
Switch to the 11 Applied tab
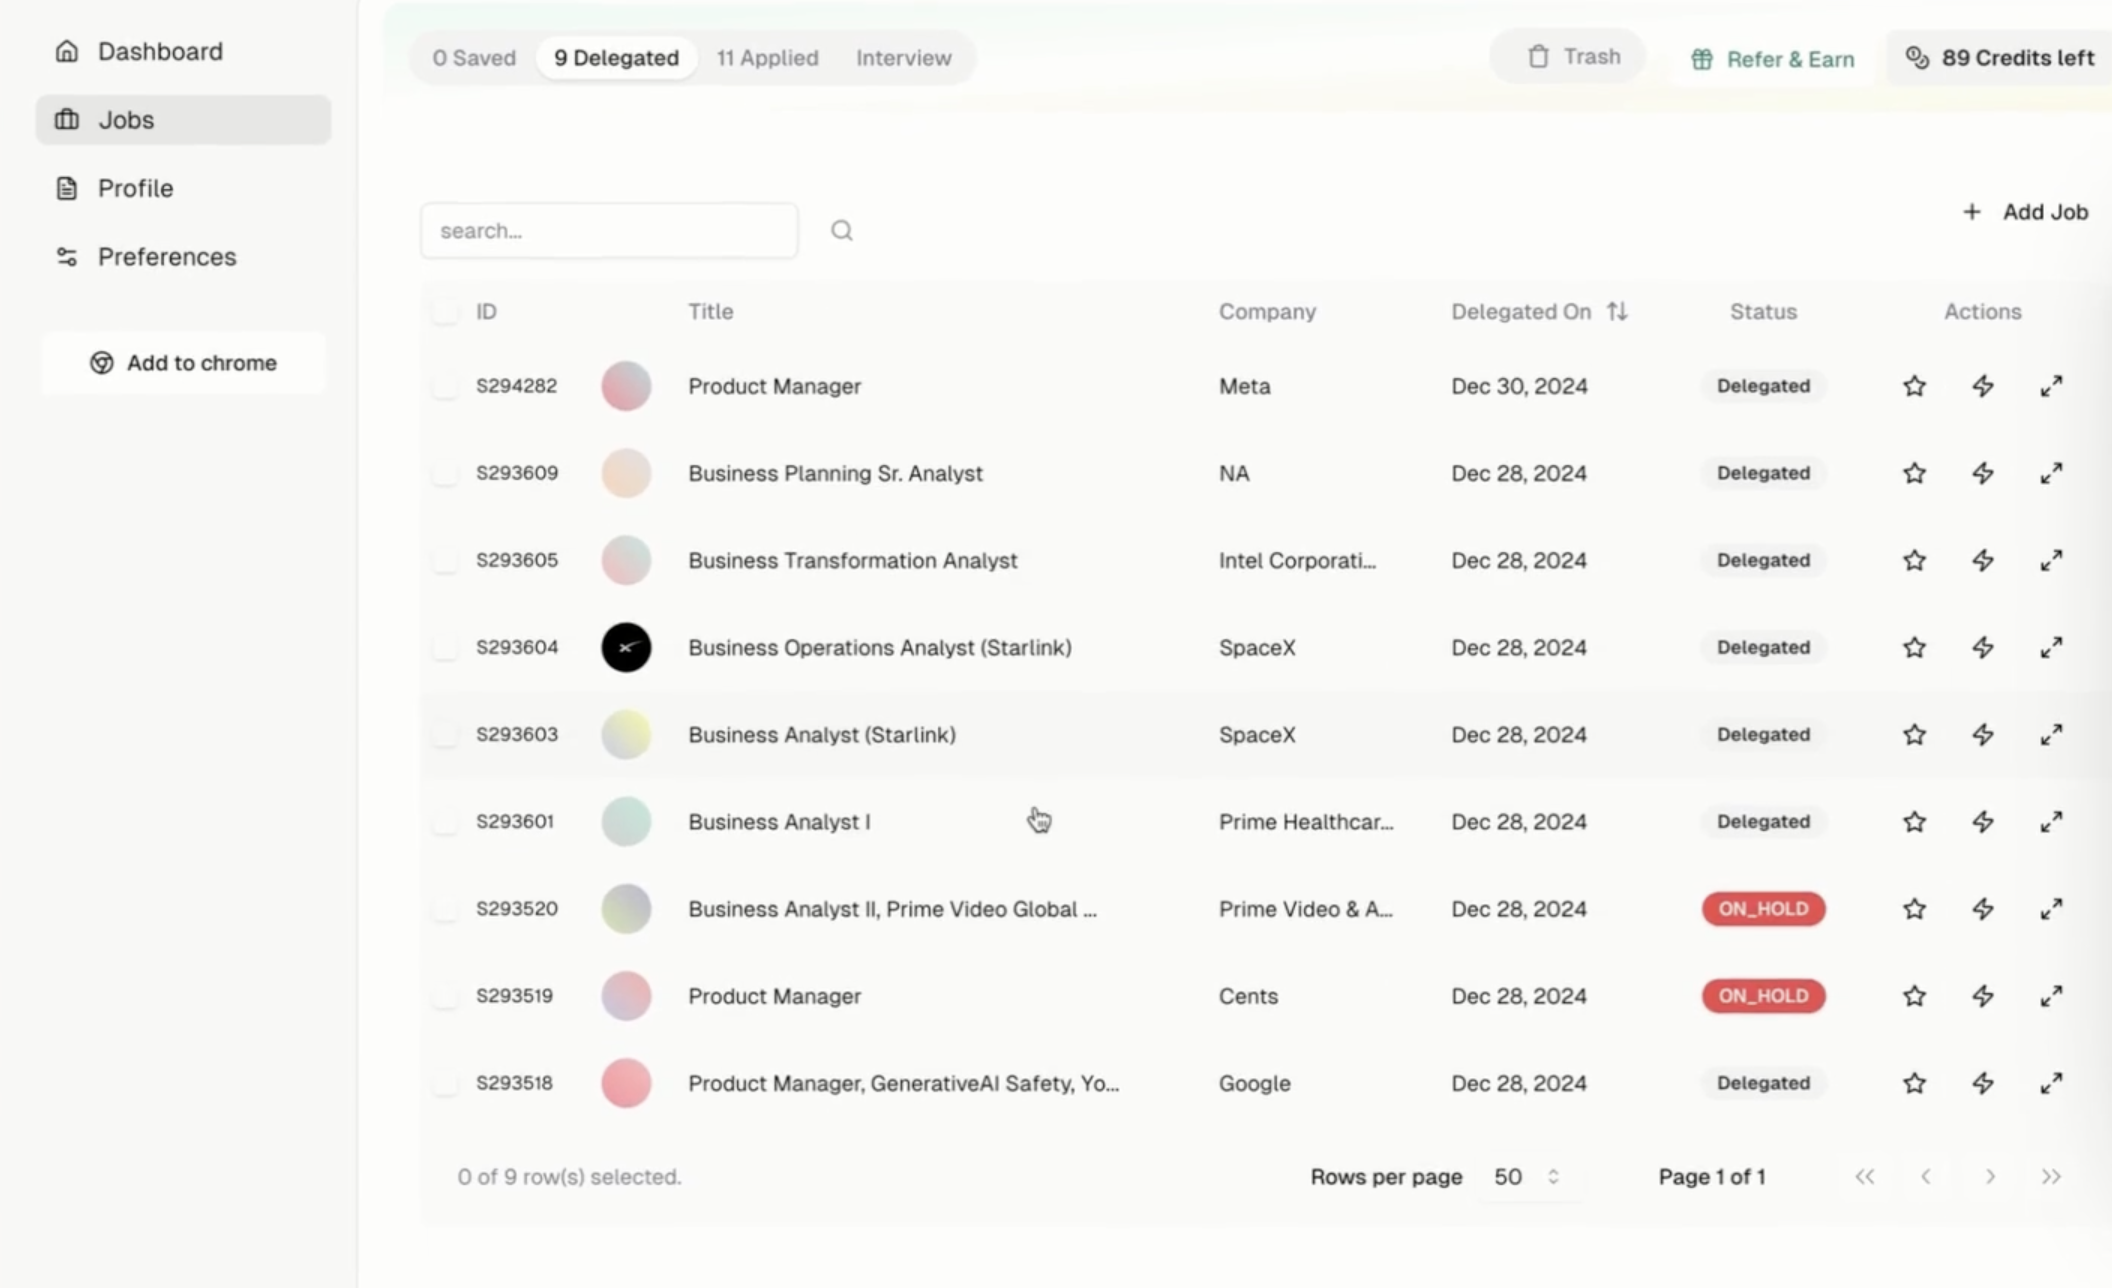tap(766, 57)
